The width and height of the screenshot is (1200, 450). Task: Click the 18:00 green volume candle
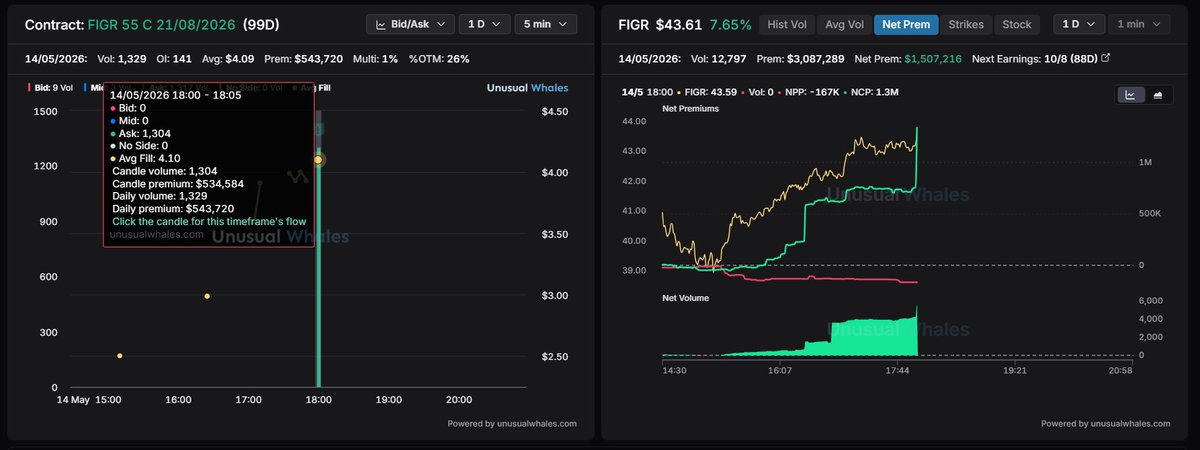pyautogui.click(x=318, y=270)
